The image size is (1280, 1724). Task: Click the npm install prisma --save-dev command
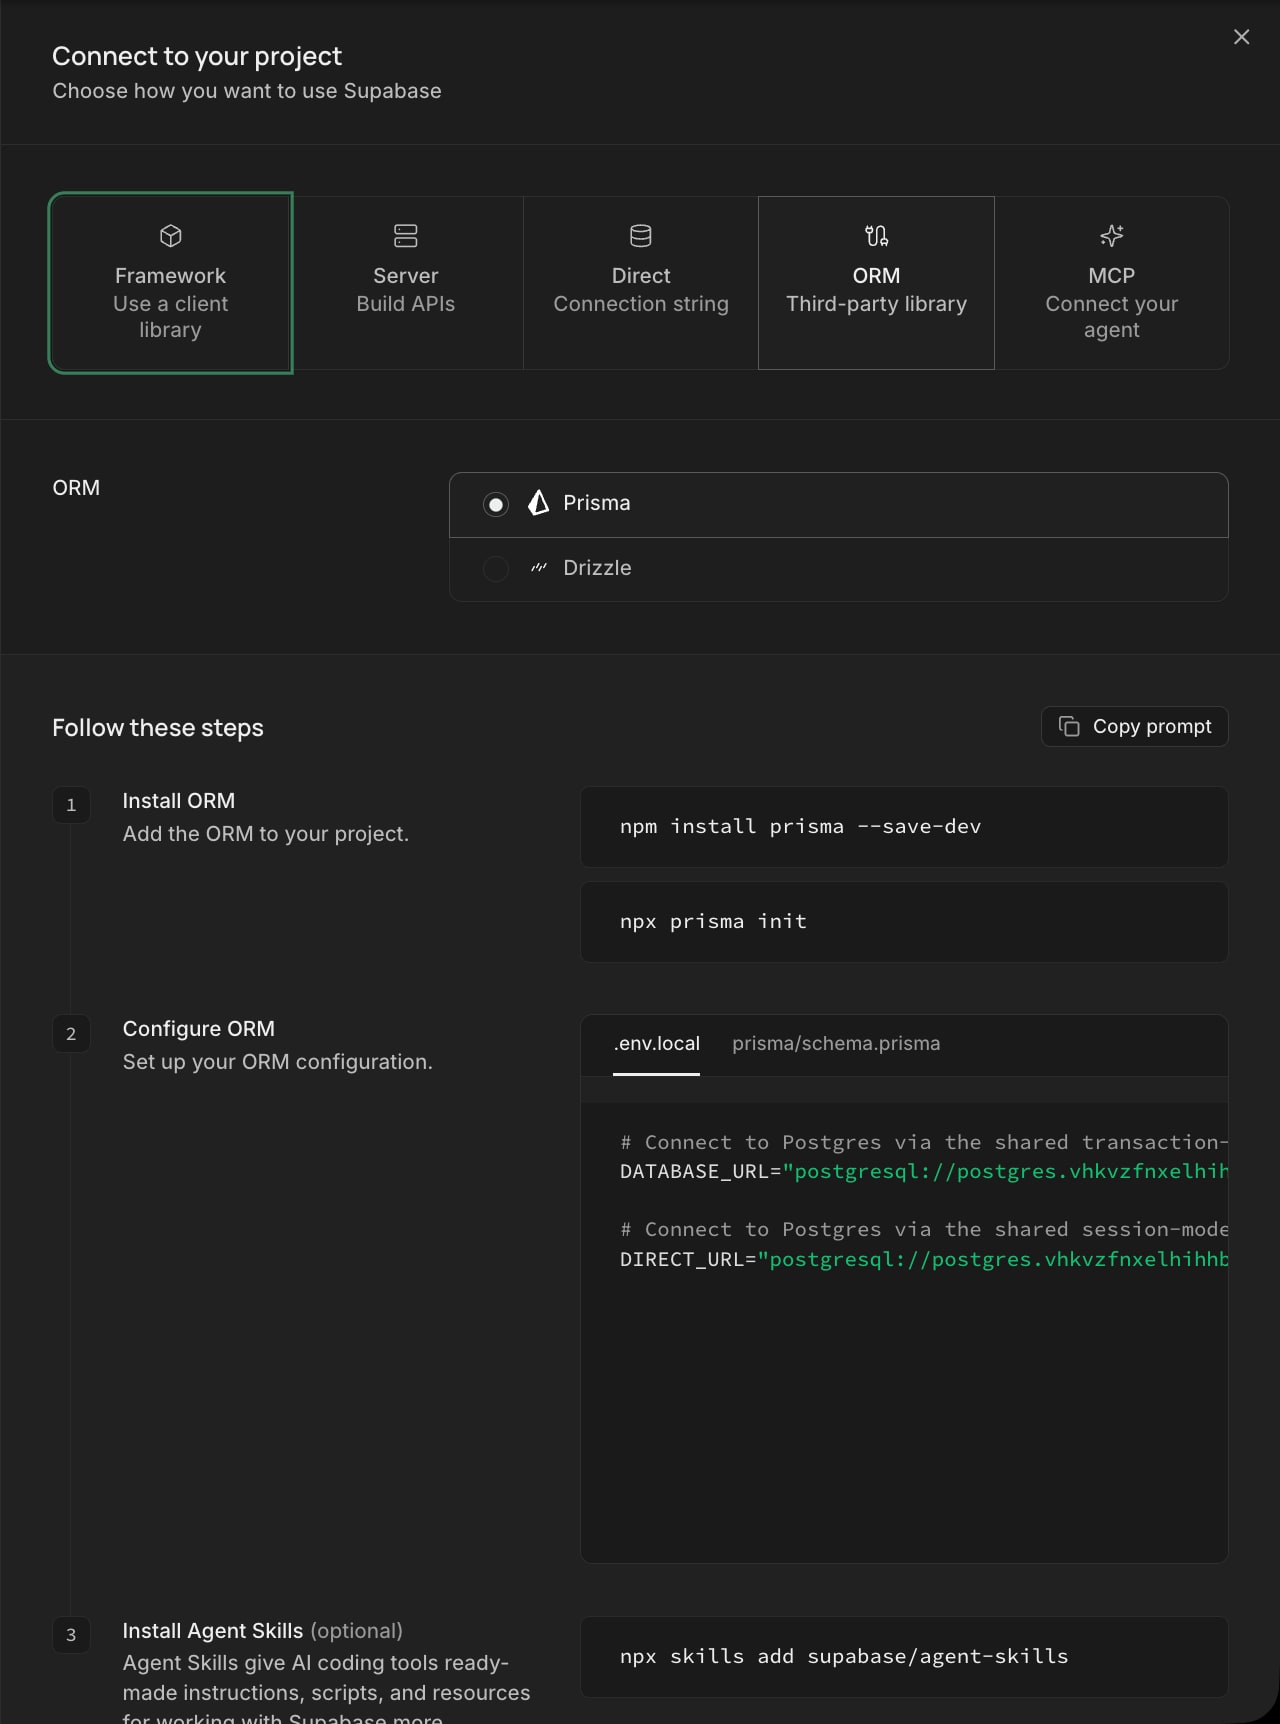point(800,826)
